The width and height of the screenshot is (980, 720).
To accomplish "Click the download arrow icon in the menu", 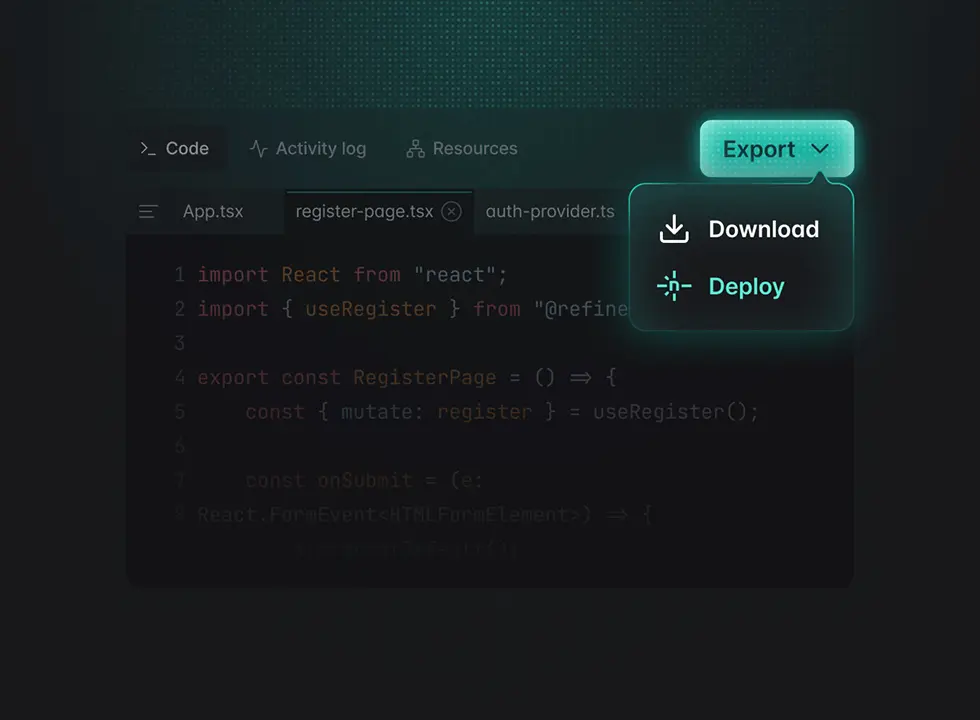I will point(674,229).
